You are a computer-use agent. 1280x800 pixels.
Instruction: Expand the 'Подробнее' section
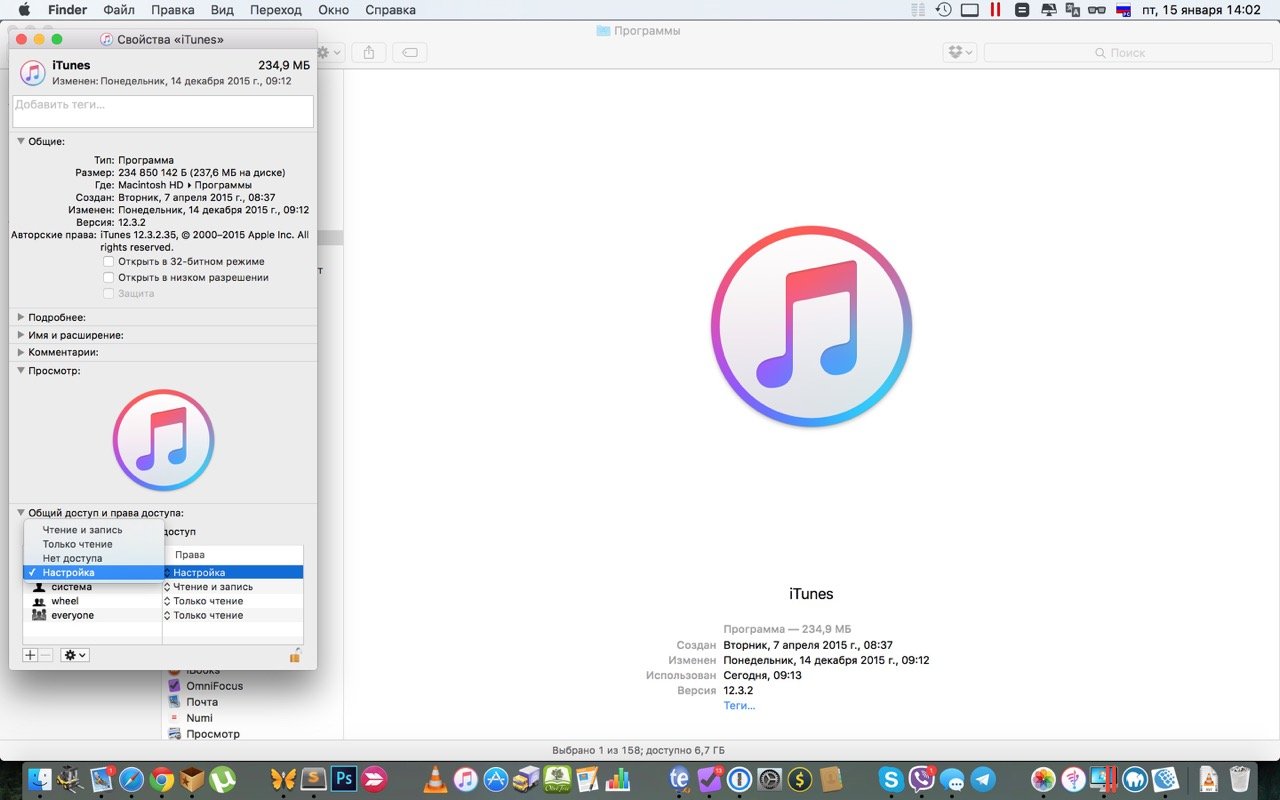tap(21, 317)
